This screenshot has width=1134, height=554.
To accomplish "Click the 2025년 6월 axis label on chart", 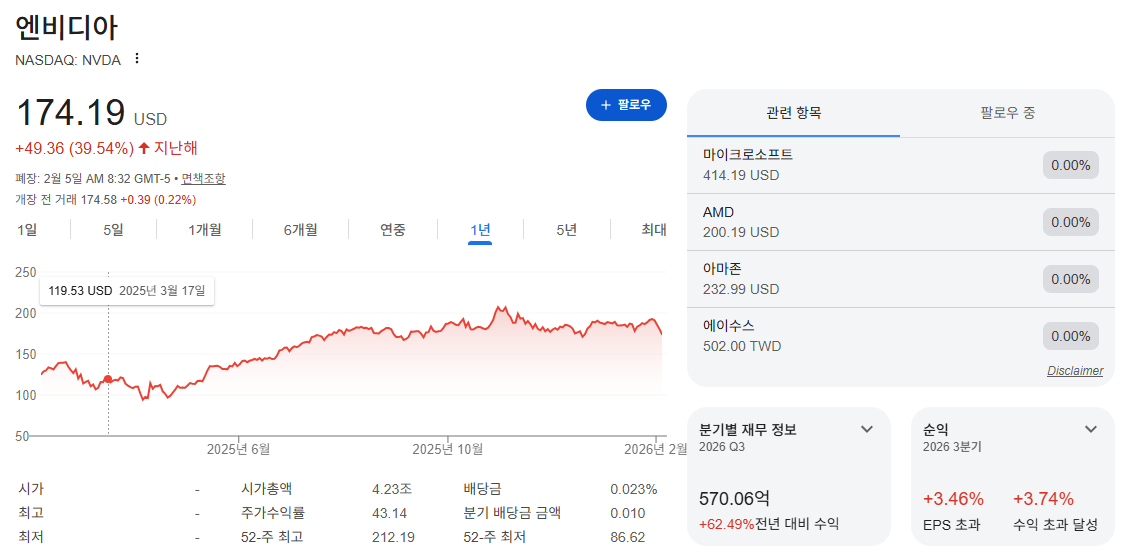I will (x=239, y=448).
